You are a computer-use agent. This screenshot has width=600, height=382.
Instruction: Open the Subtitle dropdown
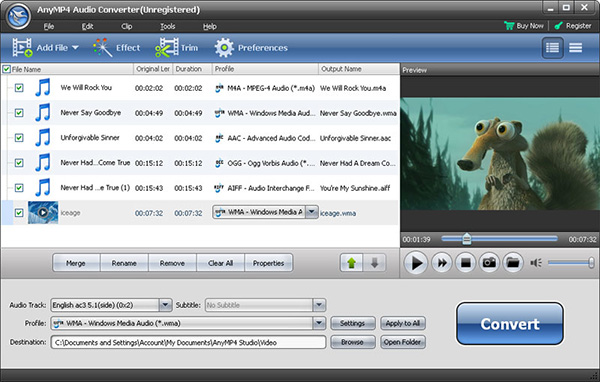pyautogui.click(x=319, y=305)
